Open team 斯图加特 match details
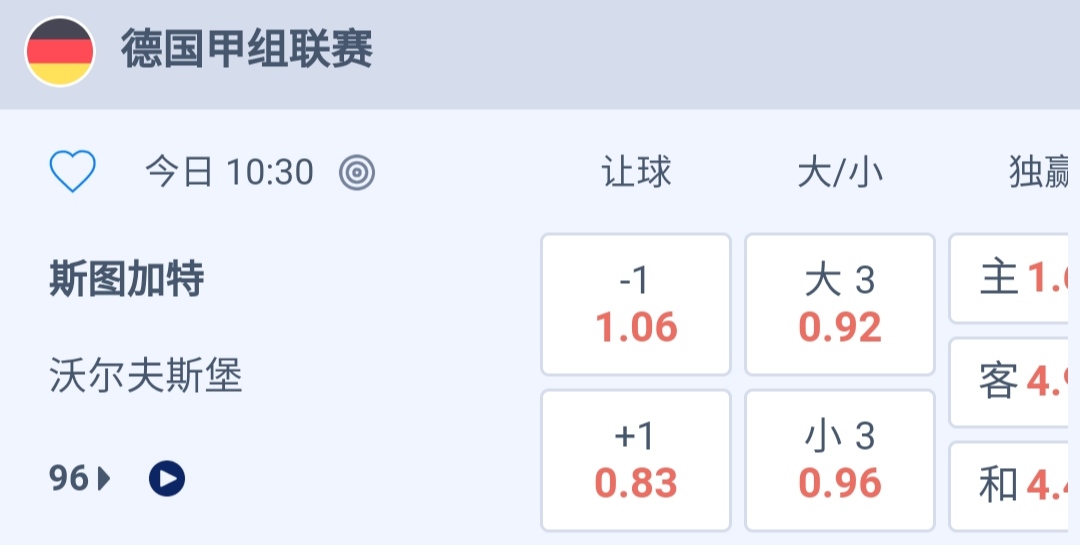 126,279
